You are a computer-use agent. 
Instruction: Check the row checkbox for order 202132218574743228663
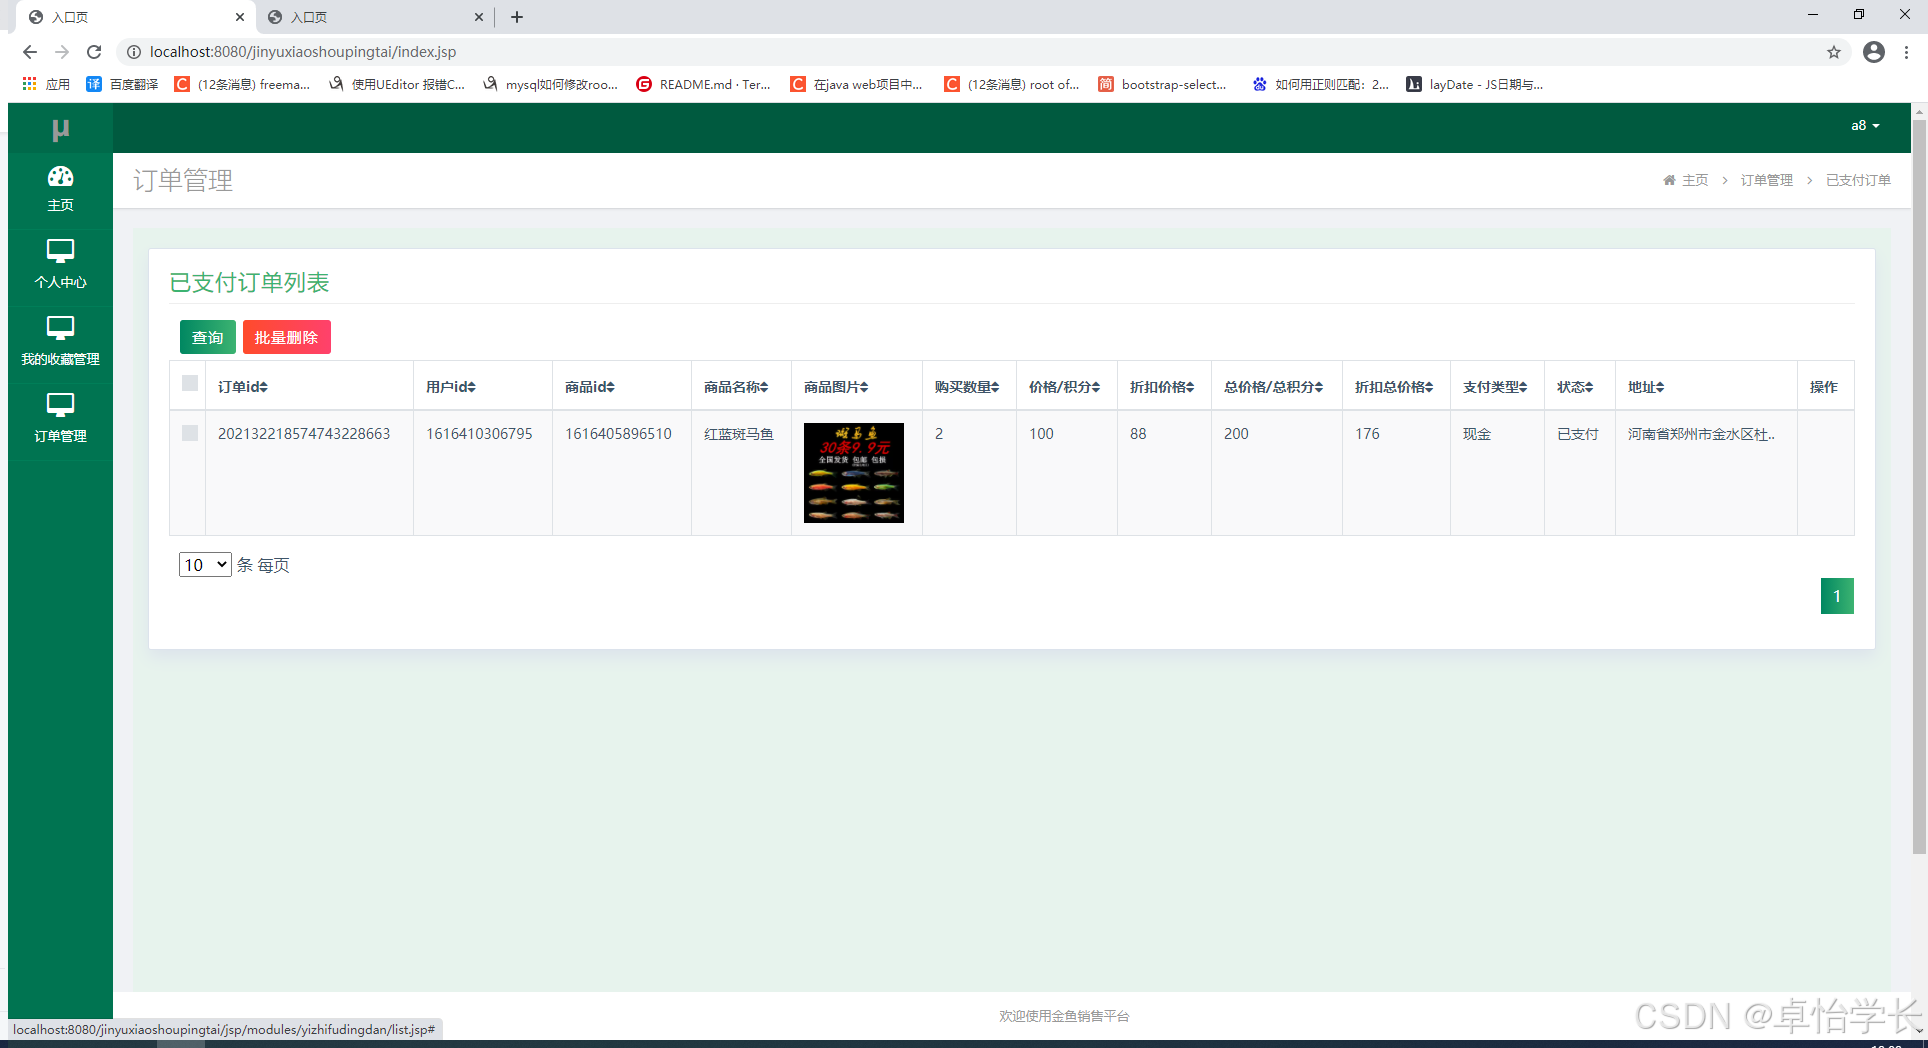click(190, 433)
